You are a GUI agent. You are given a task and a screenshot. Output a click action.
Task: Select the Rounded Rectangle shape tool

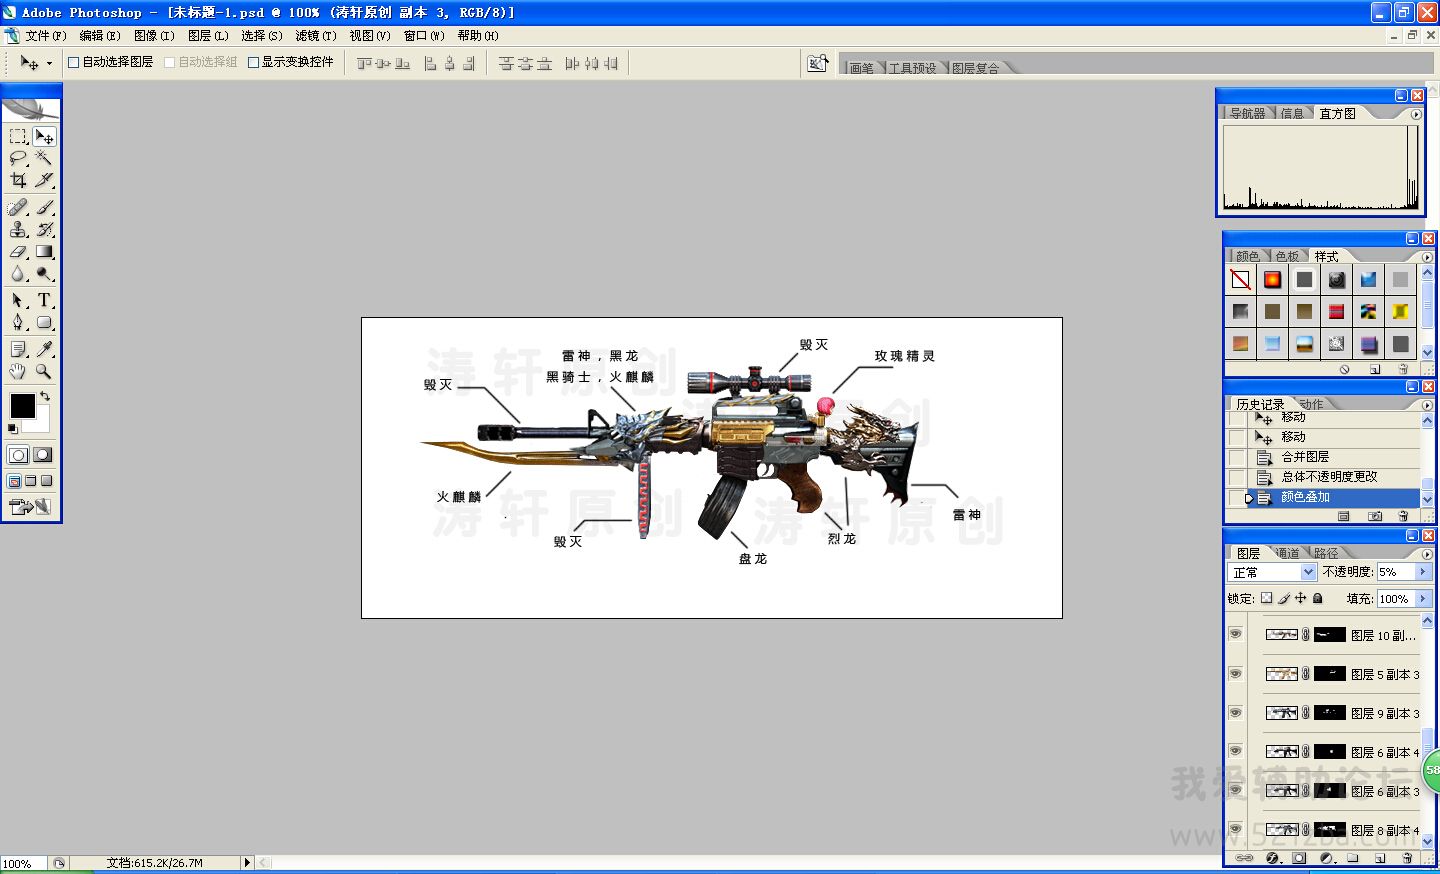[x=44, y=322]
